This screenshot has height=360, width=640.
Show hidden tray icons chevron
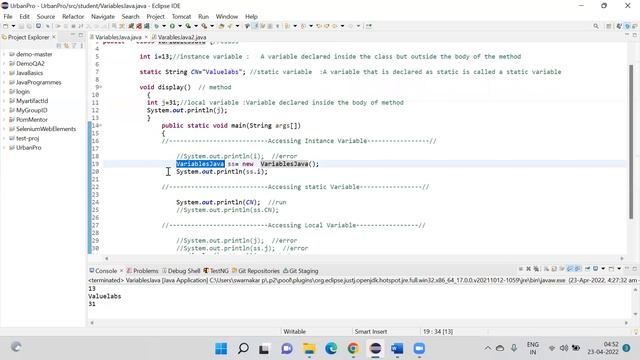(488, 348)
